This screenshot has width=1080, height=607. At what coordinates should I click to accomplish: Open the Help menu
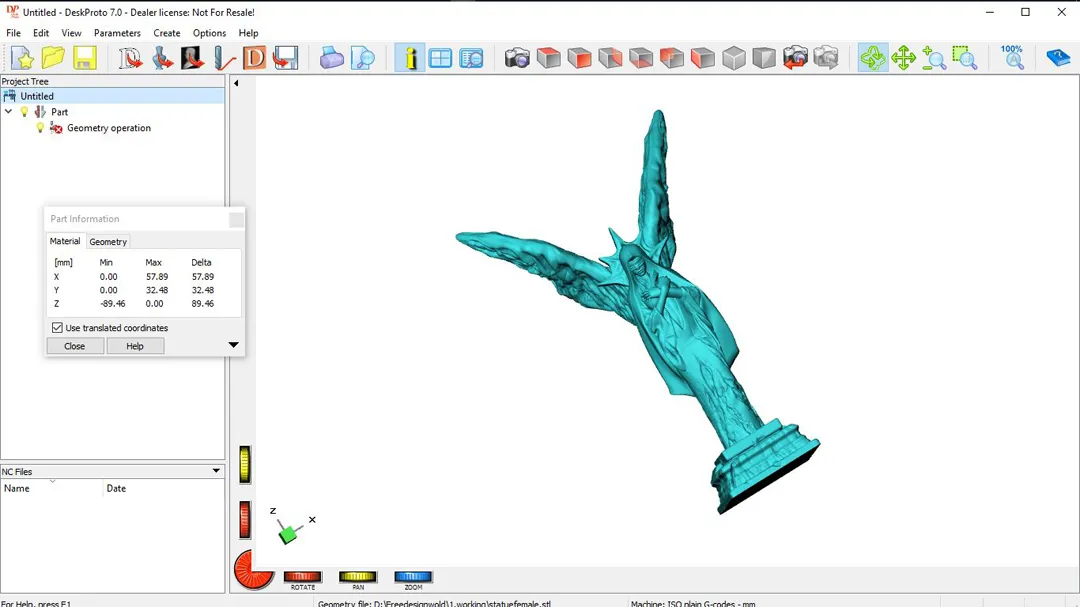pyautogui.click(x=248, y=33)
